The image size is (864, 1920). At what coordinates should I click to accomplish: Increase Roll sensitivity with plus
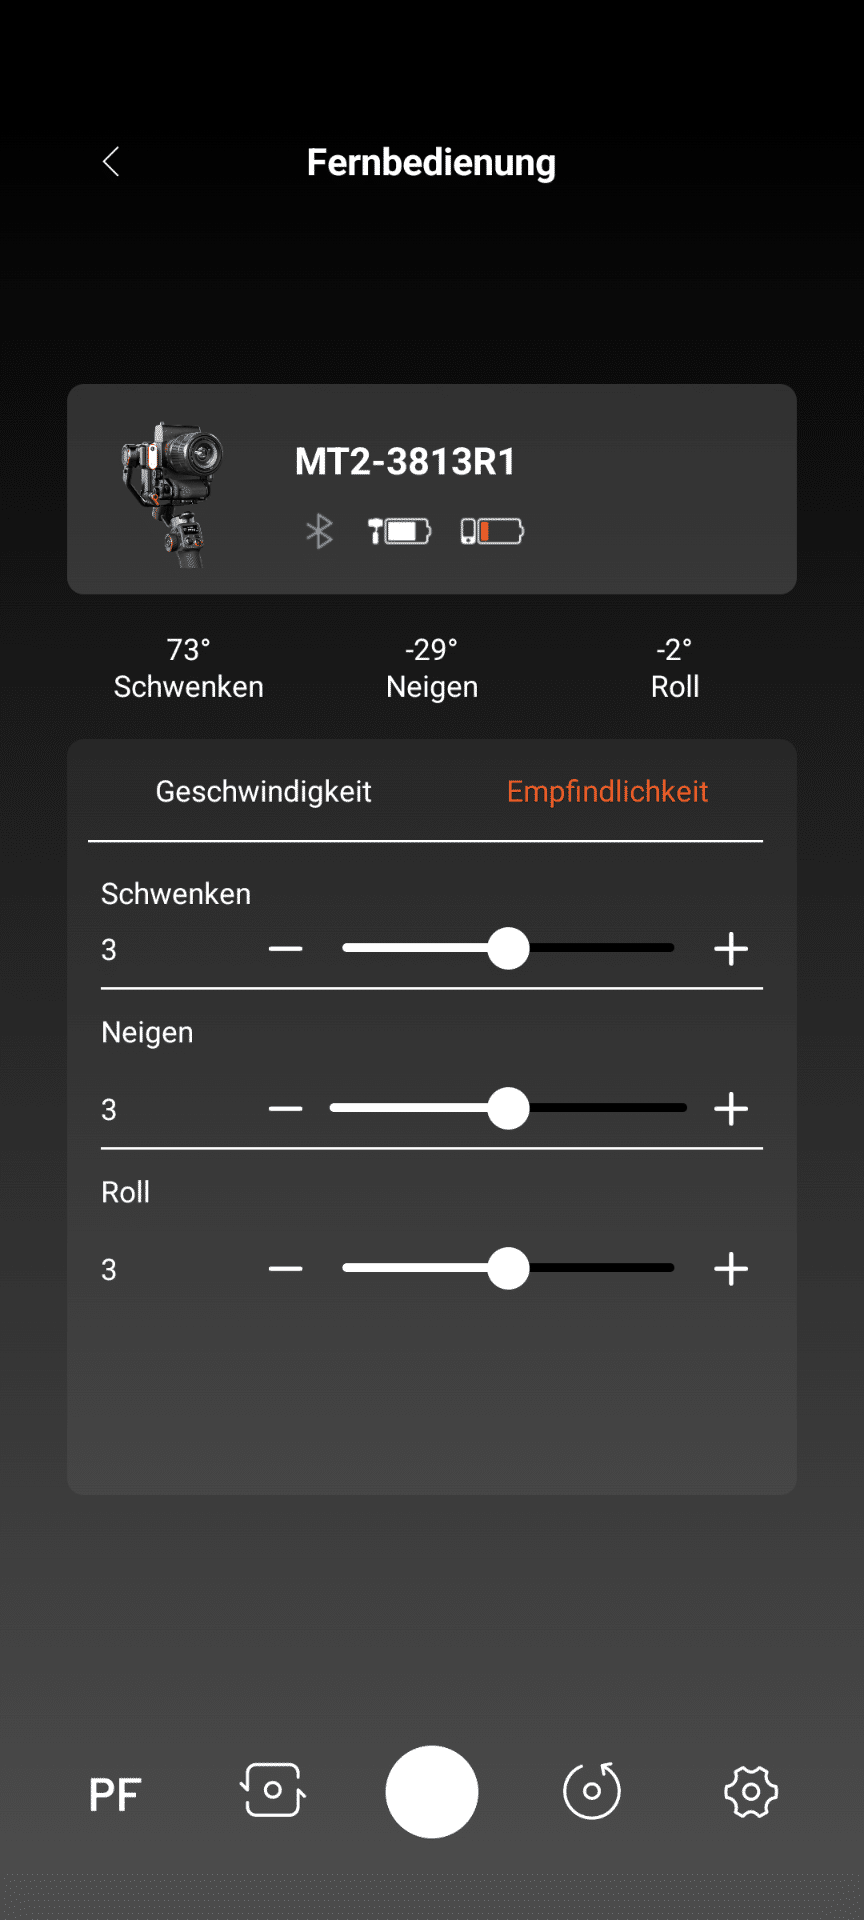point(731,1269)
